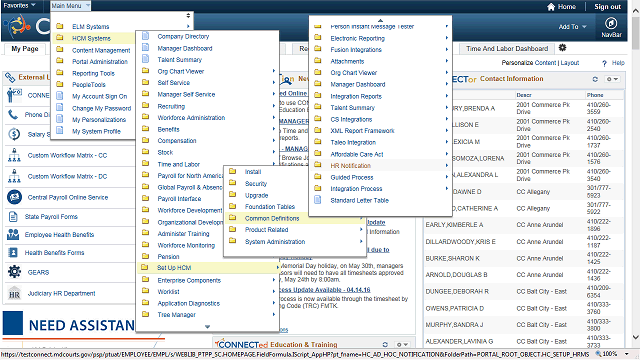640x360 pixels.
Task: Click the State Payroll Forms document icon
Action: (x=13, y=217)
